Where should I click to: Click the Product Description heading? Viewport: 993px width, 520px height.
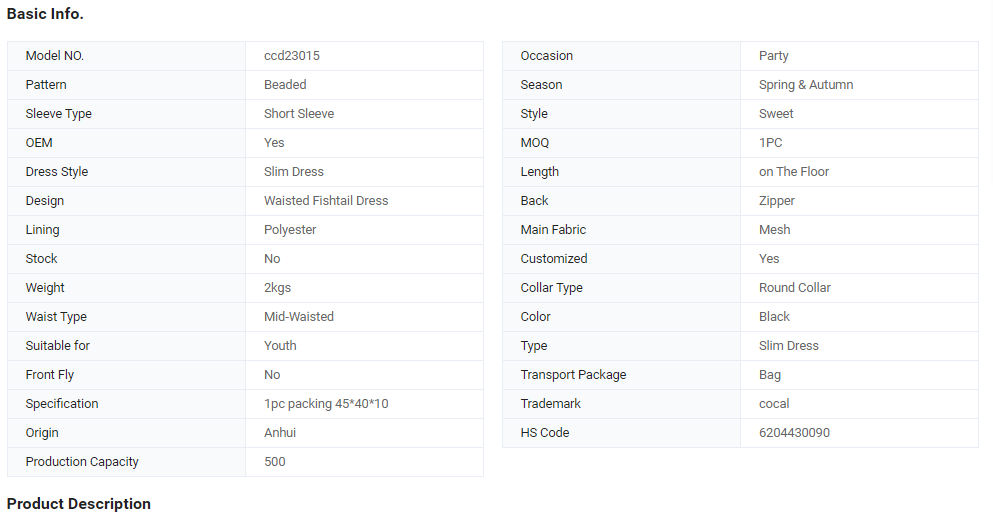pyautogui.click(x=79, y=504)
